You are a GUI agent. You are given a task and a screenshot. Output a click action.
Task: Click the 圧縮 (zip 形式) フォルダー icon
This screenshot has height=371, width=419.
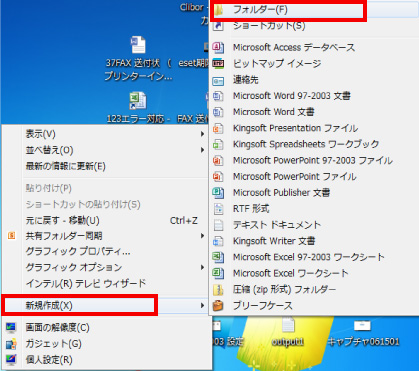[218, 289]
